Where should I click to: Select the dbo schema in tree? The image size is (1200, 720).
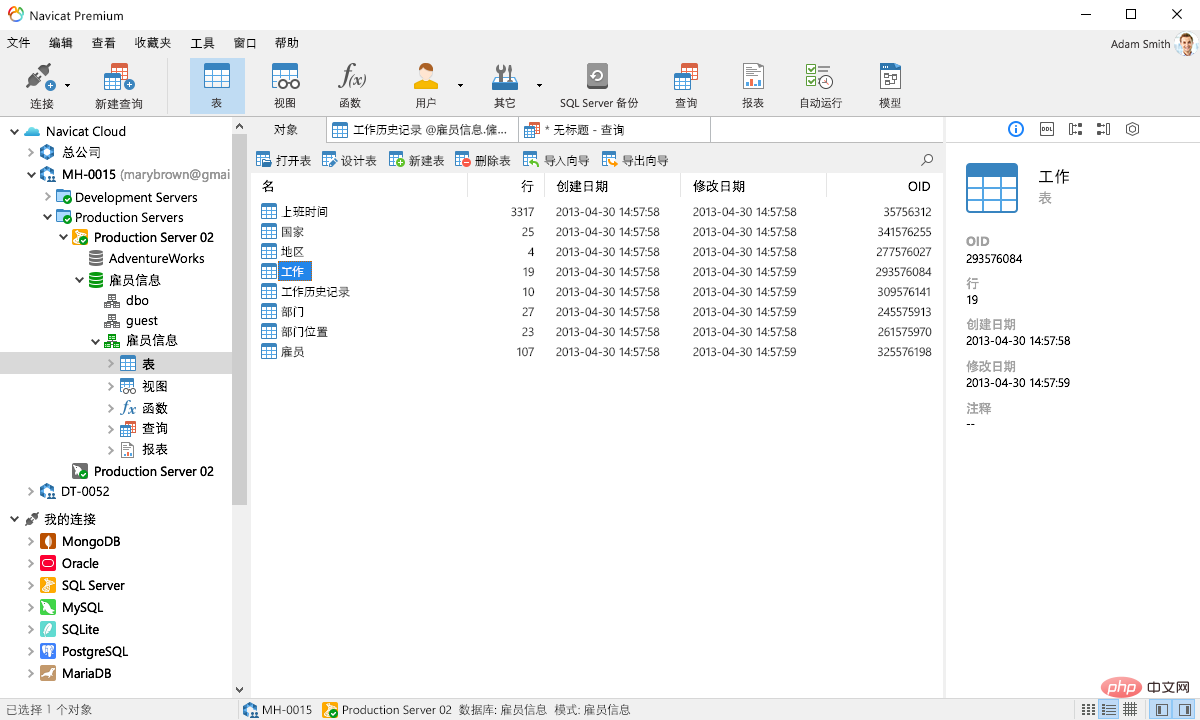(x=126, y=300)
